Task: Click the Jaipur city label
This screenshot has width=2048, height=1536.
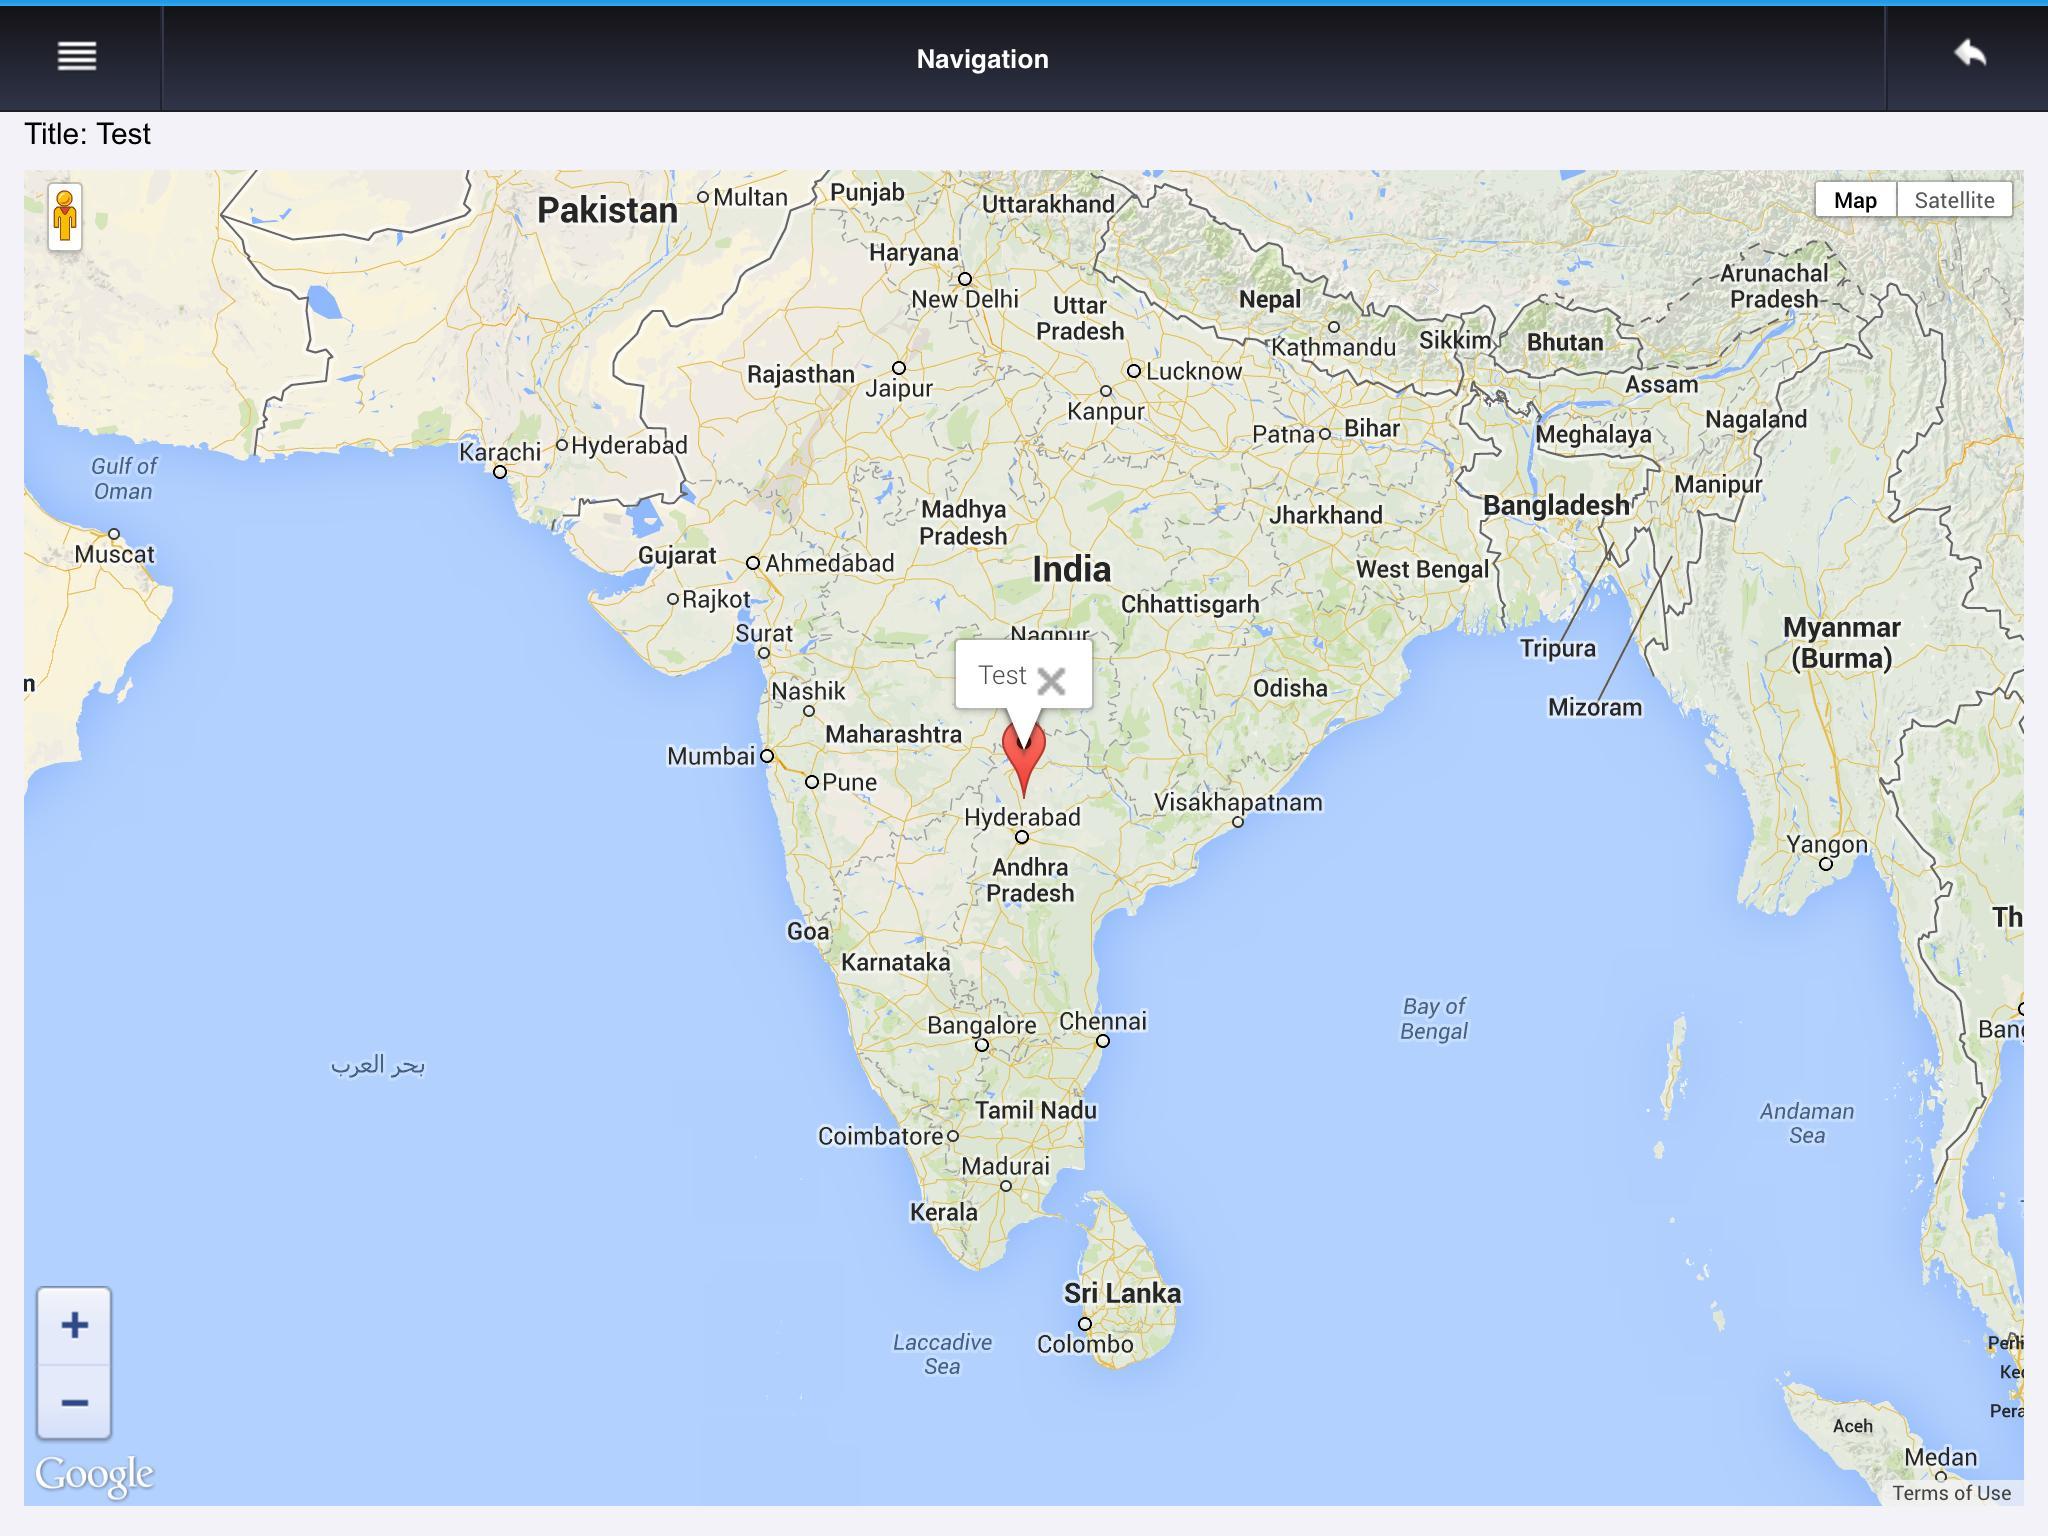Action: point(898,388)
